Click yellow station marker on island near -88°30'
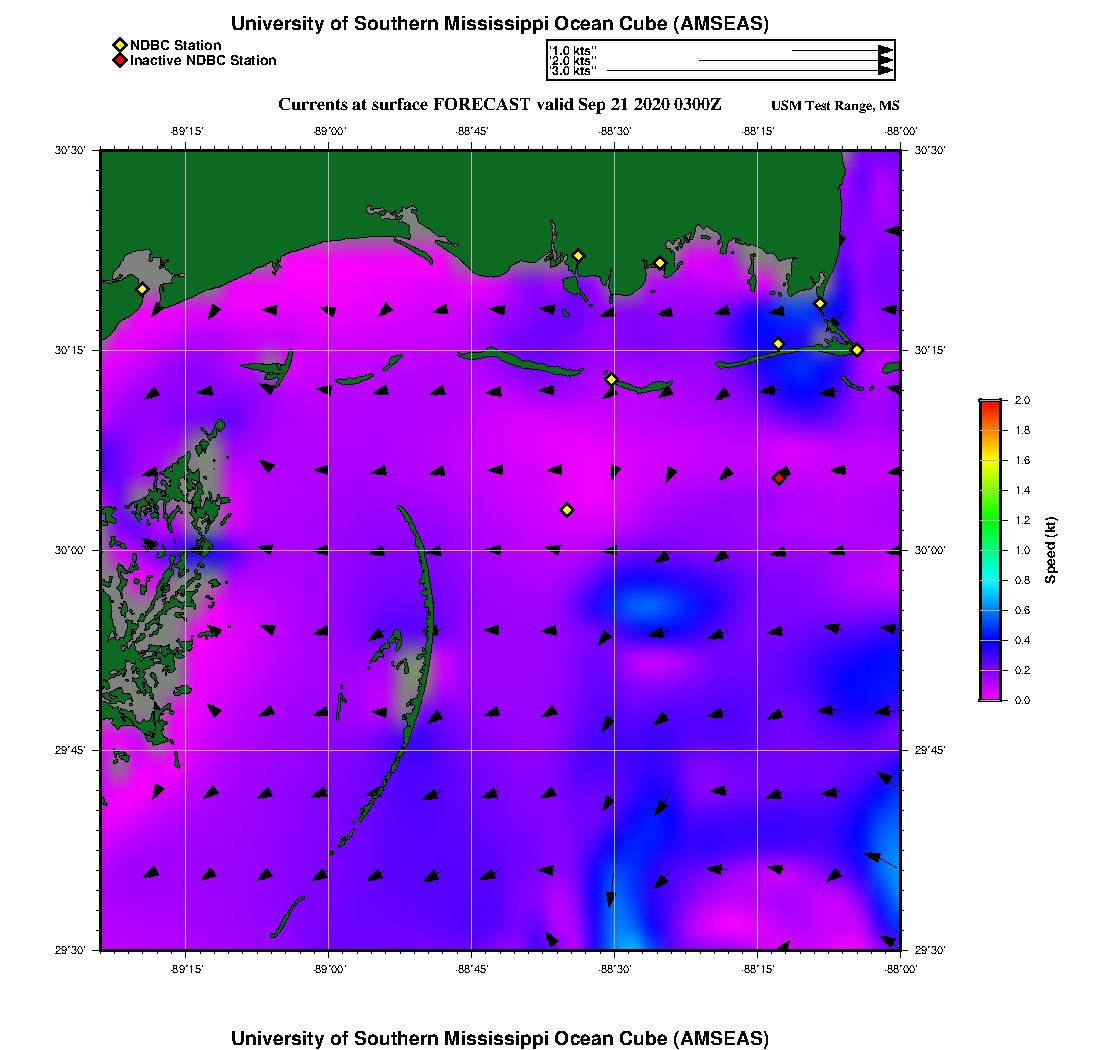Image resolution: width=1100 pixels, height=1050 pixels. [x=612, y=379]
